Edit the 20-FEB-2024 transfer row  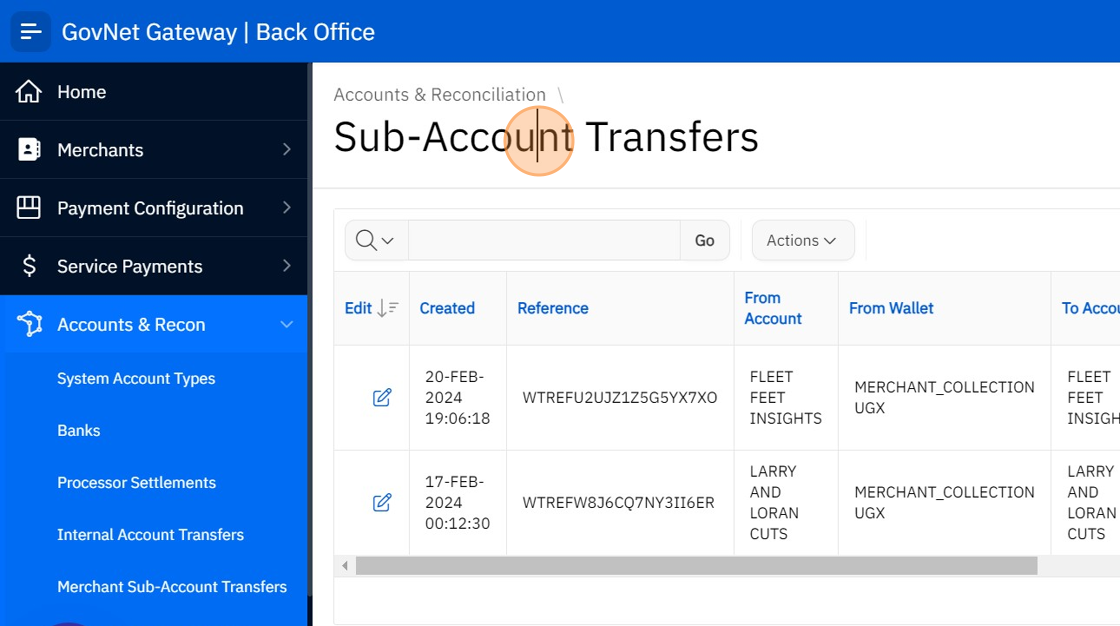click(x=382, y=398)
